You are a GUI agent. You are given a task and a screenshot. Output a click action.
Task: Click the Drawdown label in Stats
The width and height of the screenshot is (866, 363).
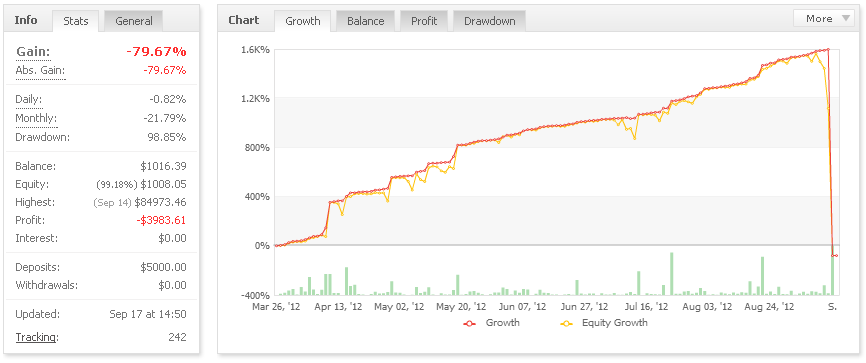pos(43,136)
